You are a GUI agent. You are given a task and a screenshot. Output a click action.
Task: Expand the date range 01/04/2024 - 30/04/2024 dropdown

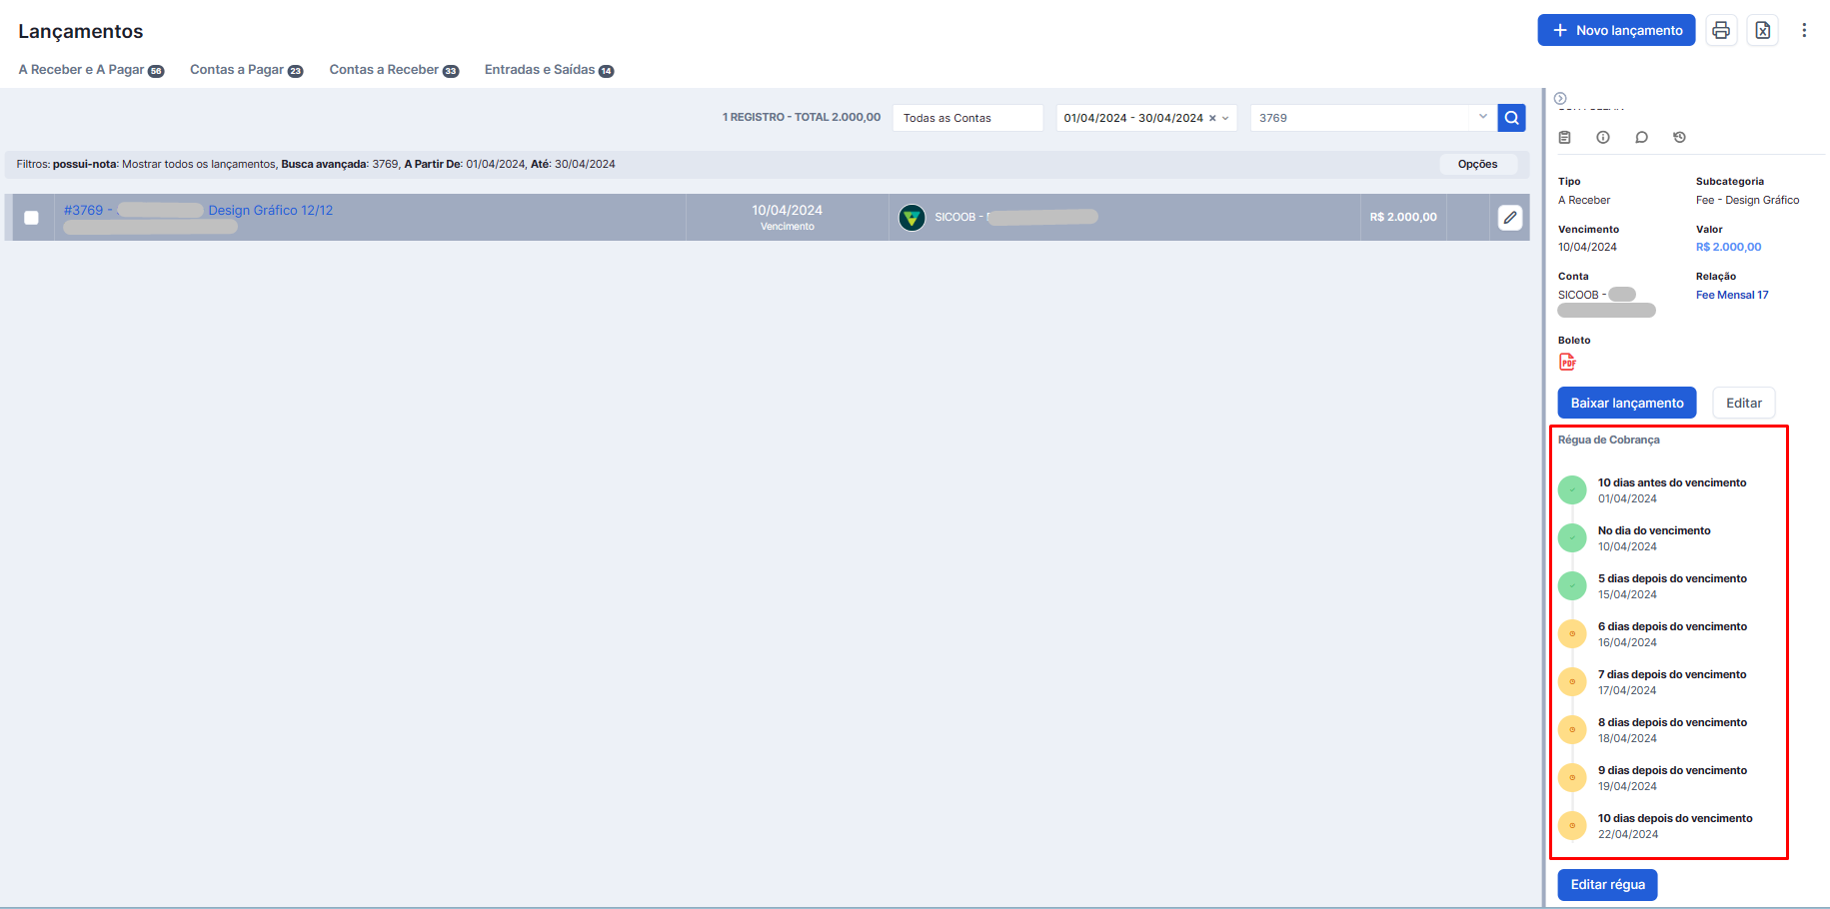pyautogui.click(x=1225, y=118)
